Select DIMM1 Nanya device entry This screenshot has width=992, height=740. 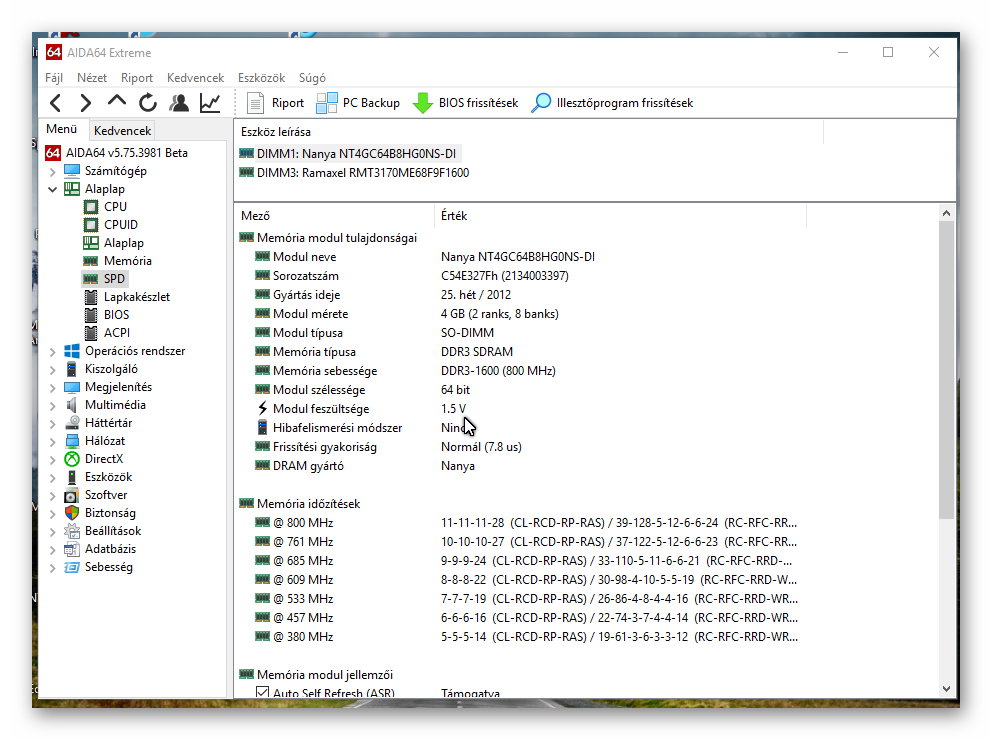(349, 154)
